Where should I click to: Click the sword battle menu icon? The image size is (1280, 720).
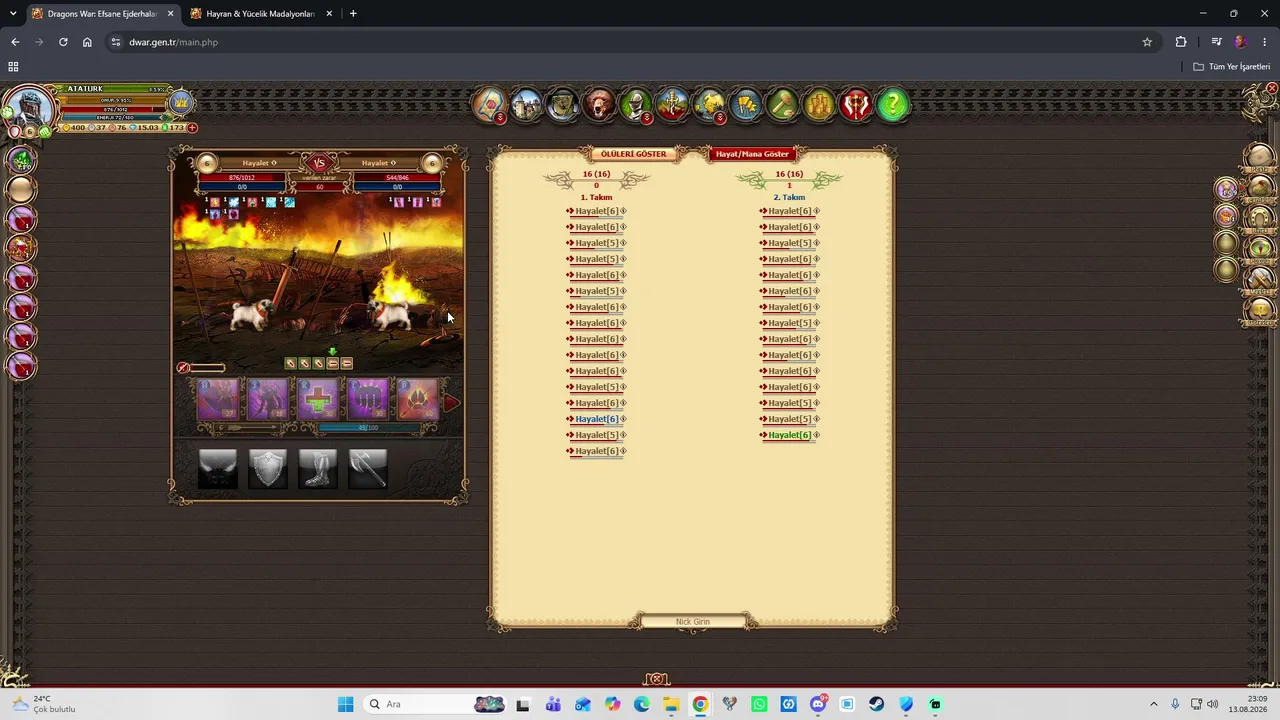click(673, 104)
